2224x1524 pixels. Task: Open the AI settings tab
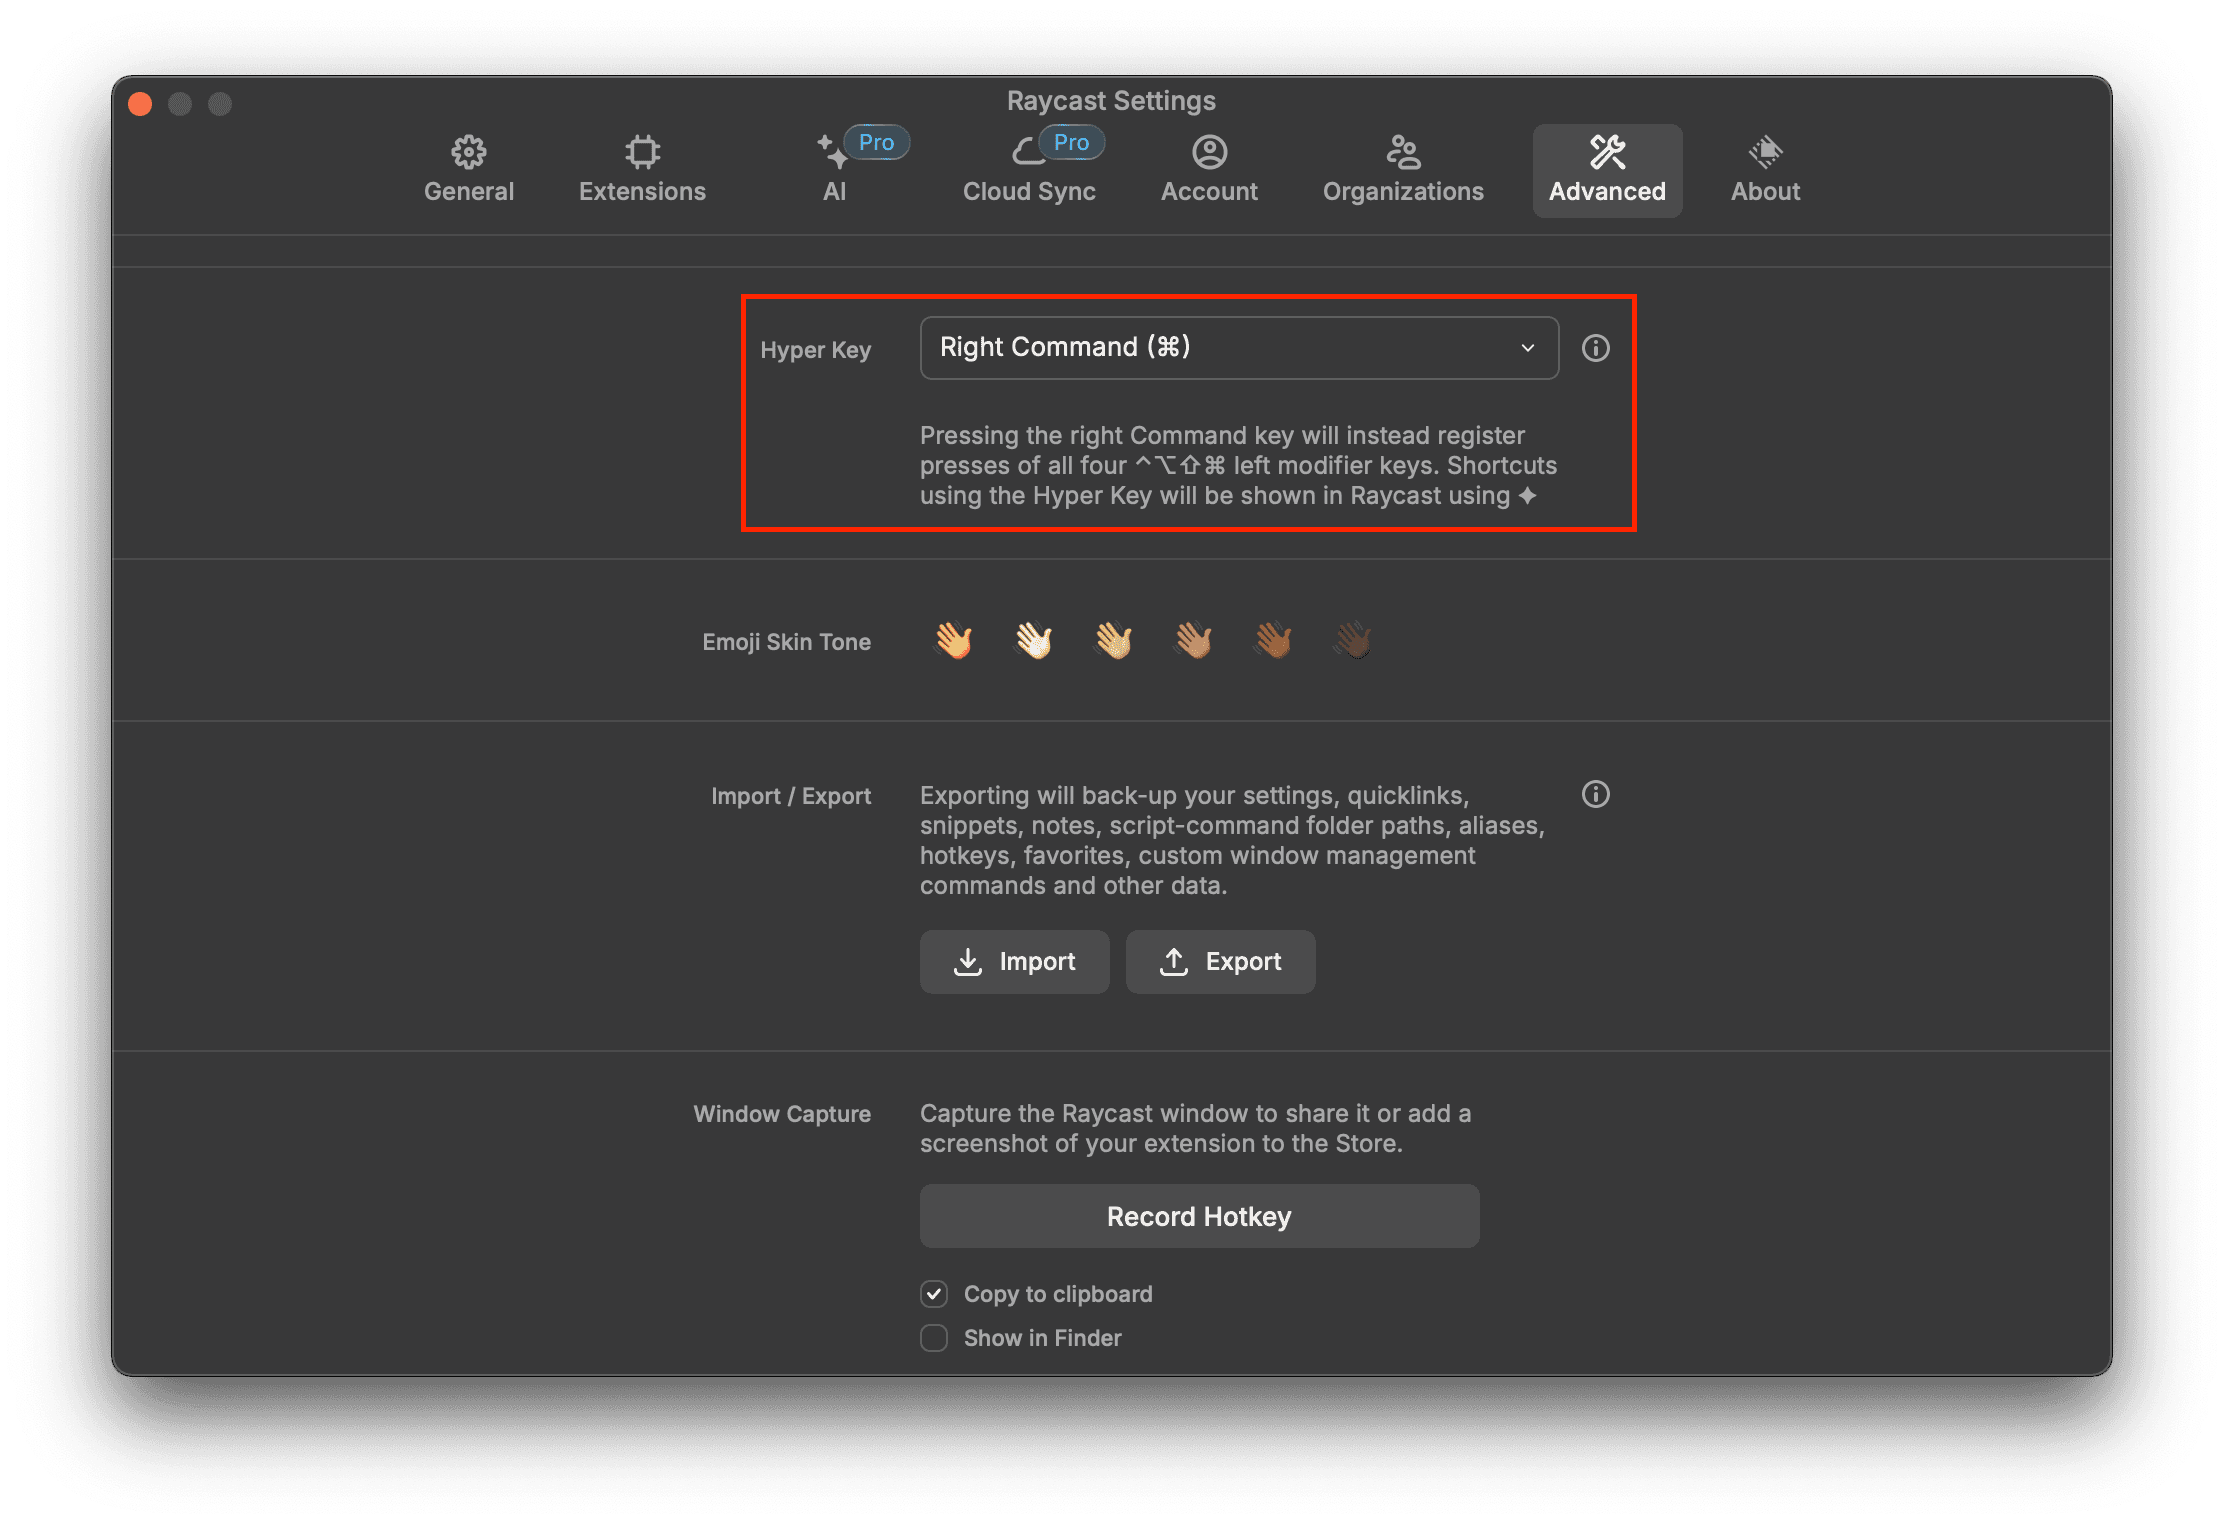point(834,170)
